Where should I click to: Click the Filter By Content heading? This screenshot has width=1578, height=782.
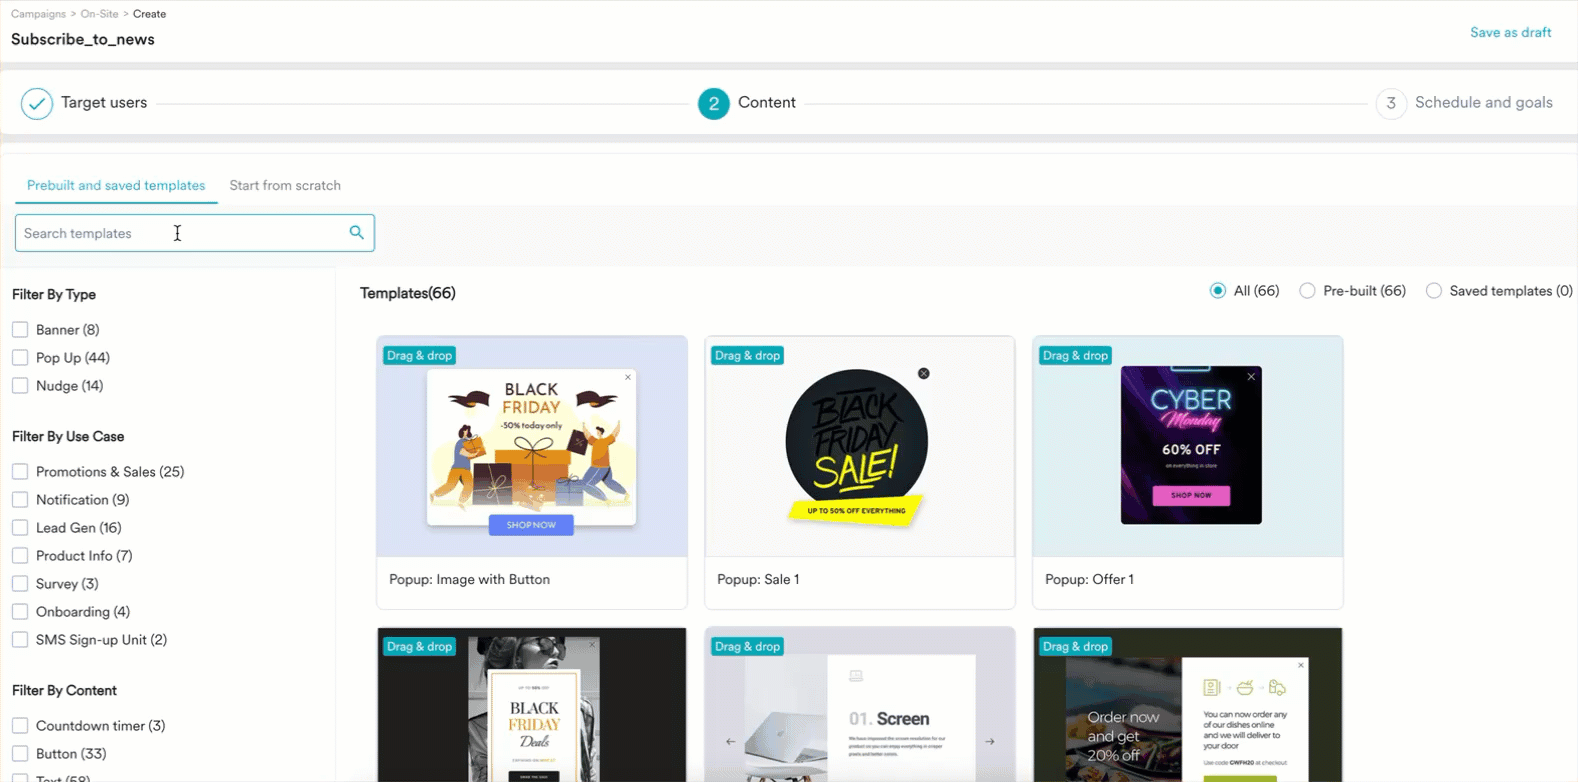(x=64, y=690)
